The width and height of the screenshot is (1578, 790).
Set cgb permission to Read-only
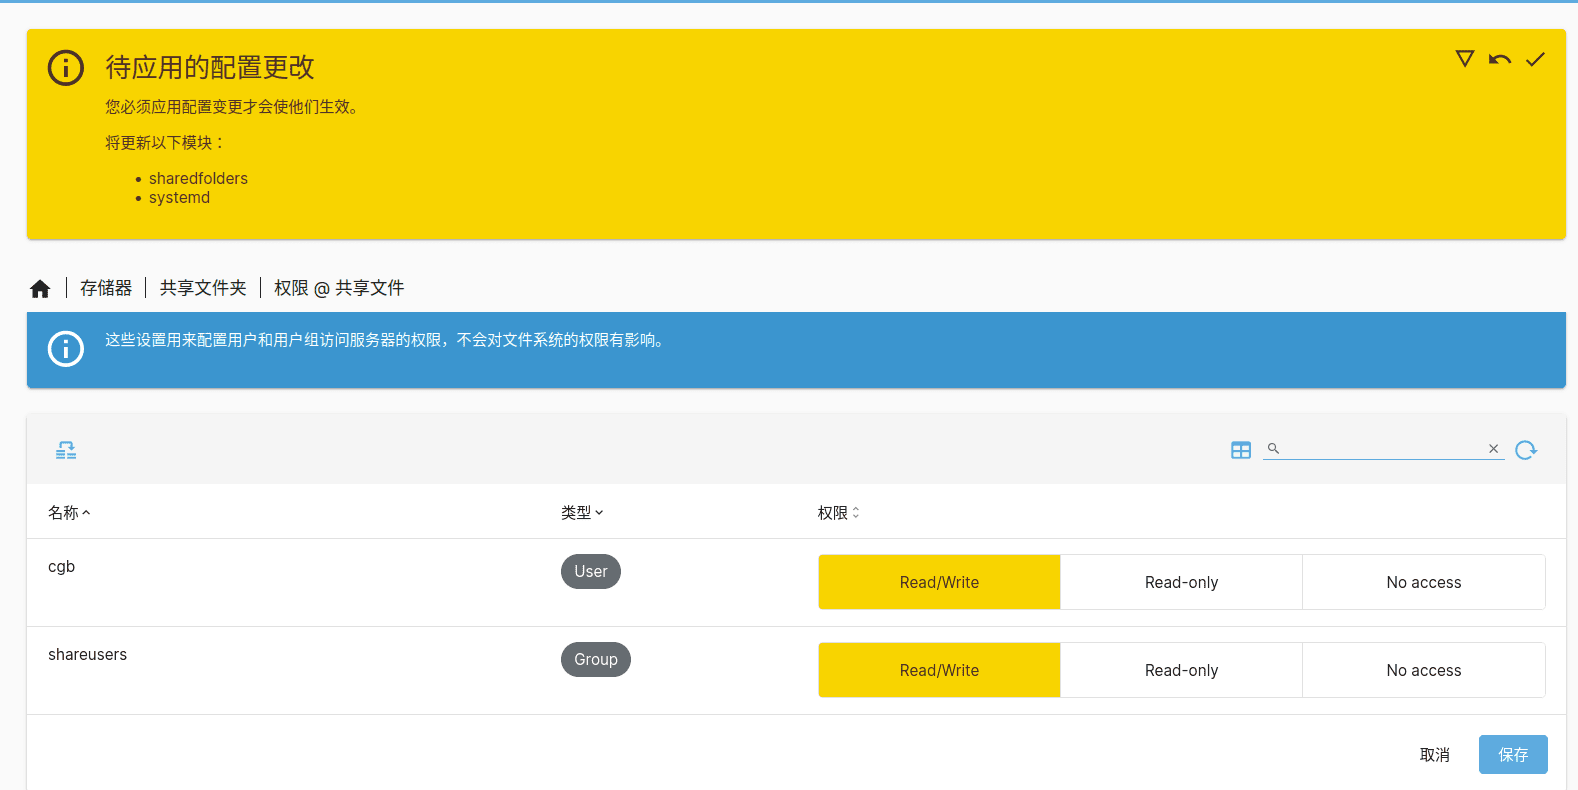tap(1181, 582)
